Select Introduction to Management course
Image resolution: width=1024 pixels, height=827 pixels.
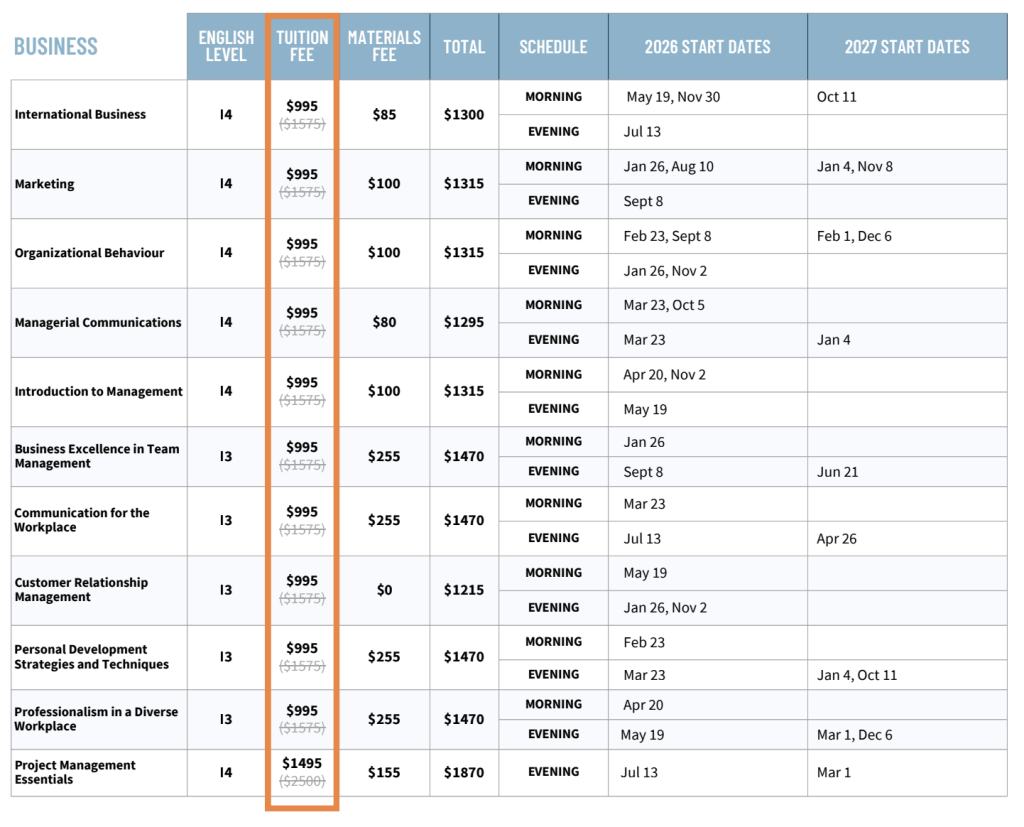coord(99,391)
